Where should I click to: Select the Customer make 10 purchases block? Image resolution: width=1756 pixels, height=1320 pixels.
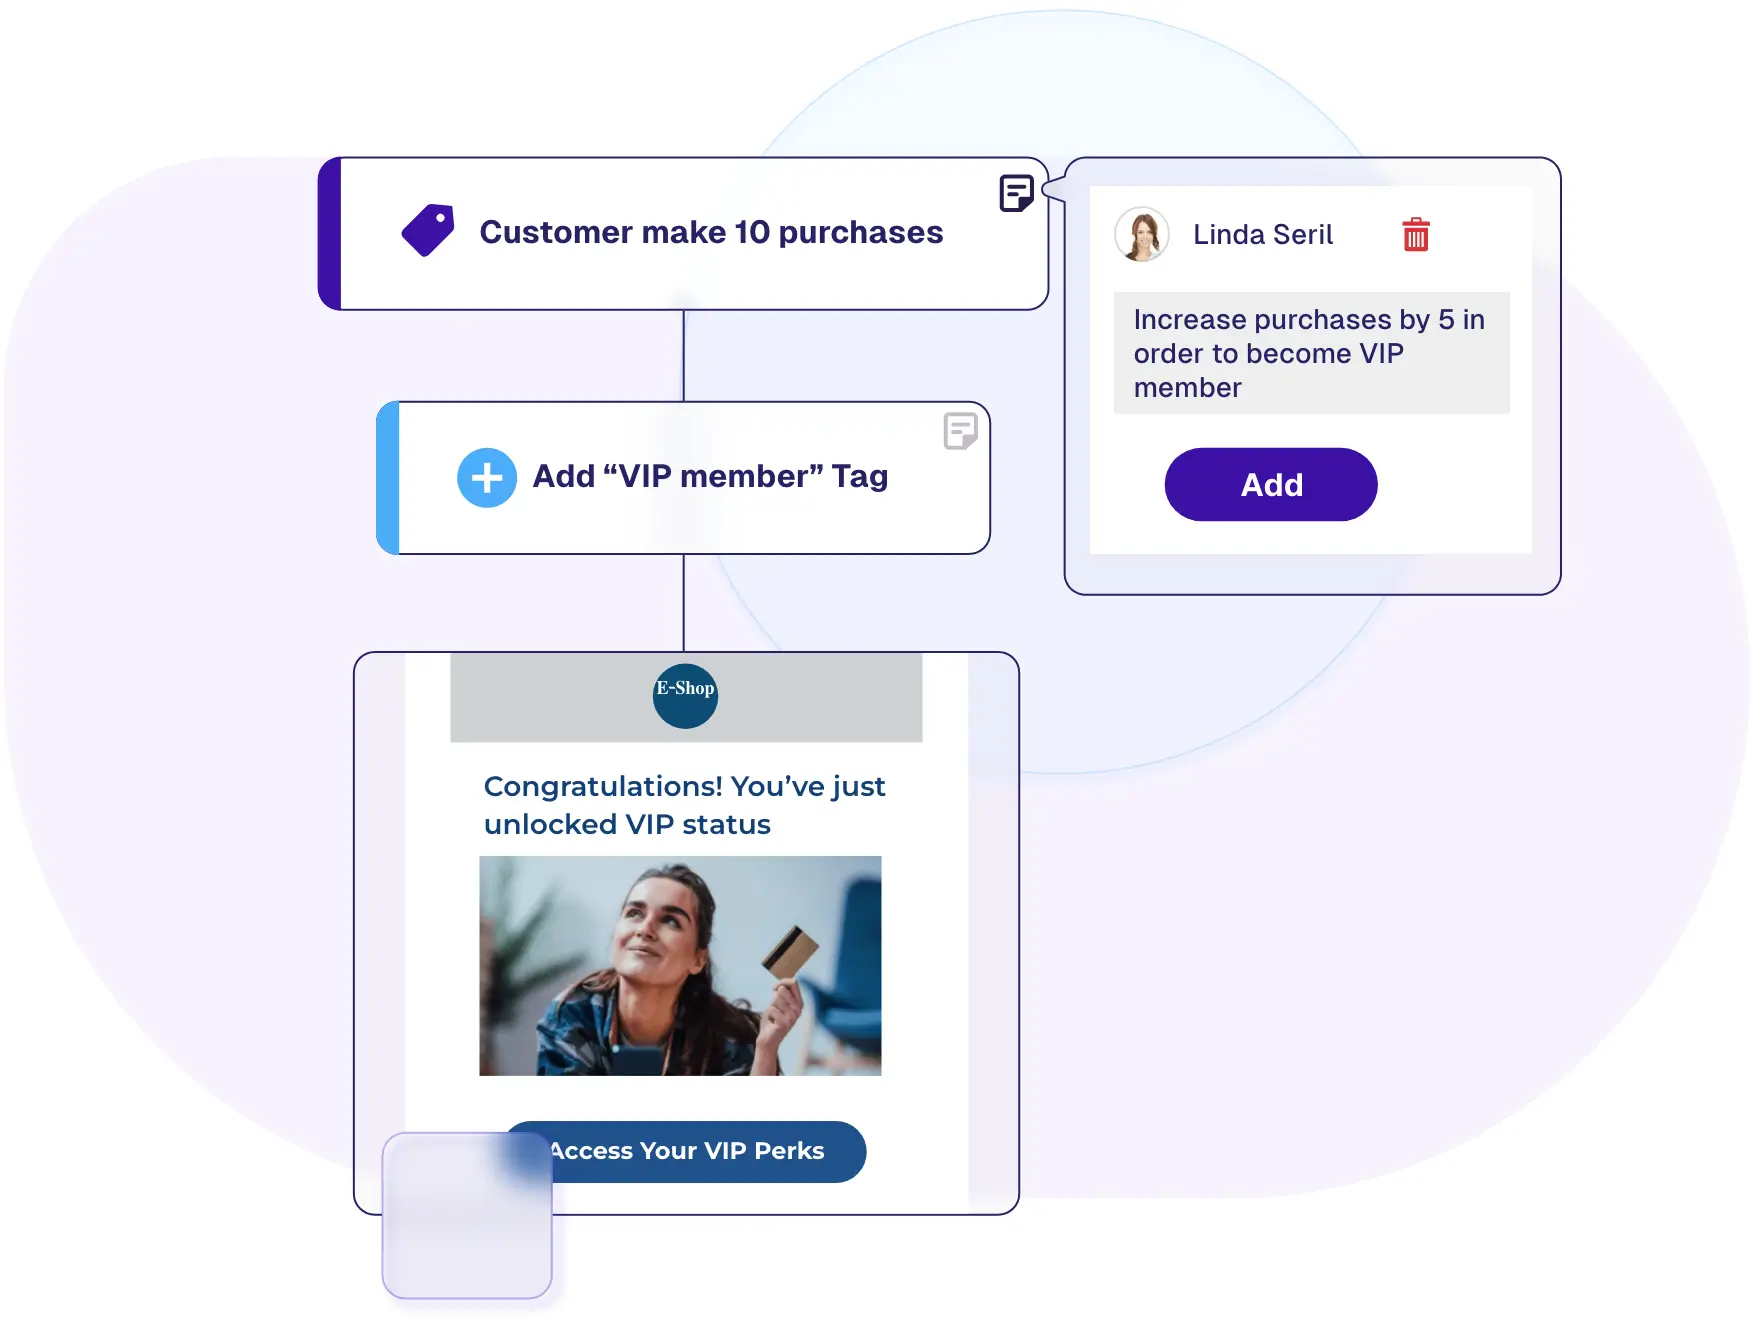point(683,233)
